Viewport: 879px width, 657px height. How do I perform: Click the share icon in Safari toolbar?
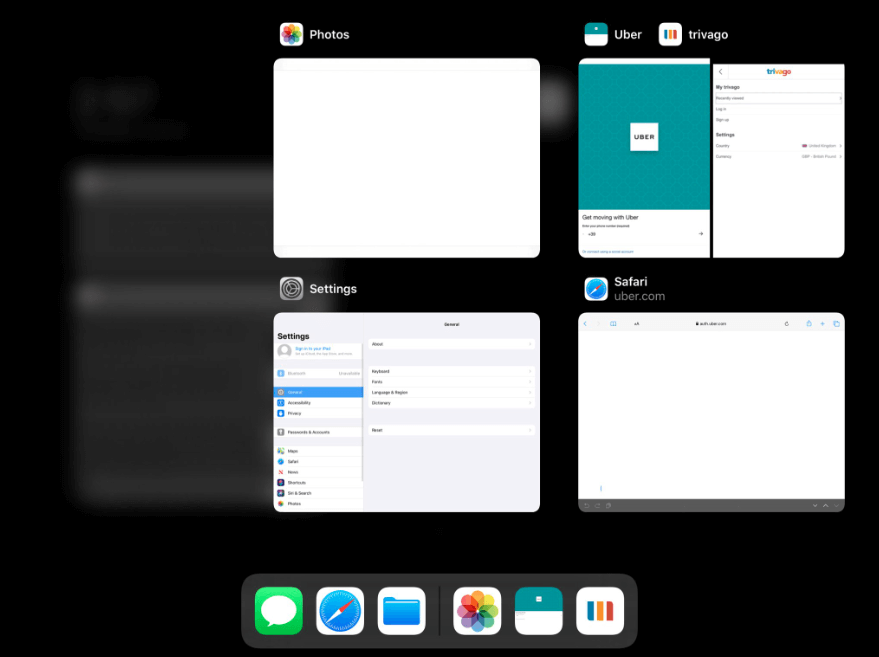(x=809, y=323)
